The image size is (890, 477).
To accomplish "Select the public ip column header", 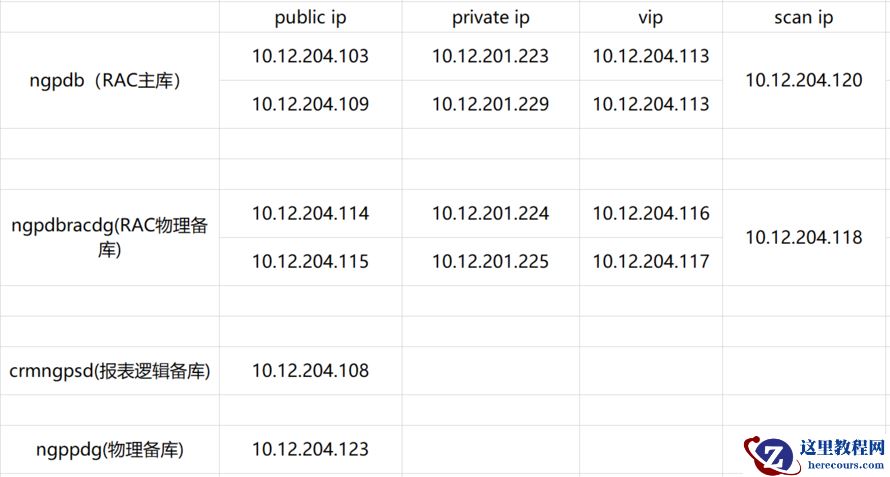I will pos(310,18).
